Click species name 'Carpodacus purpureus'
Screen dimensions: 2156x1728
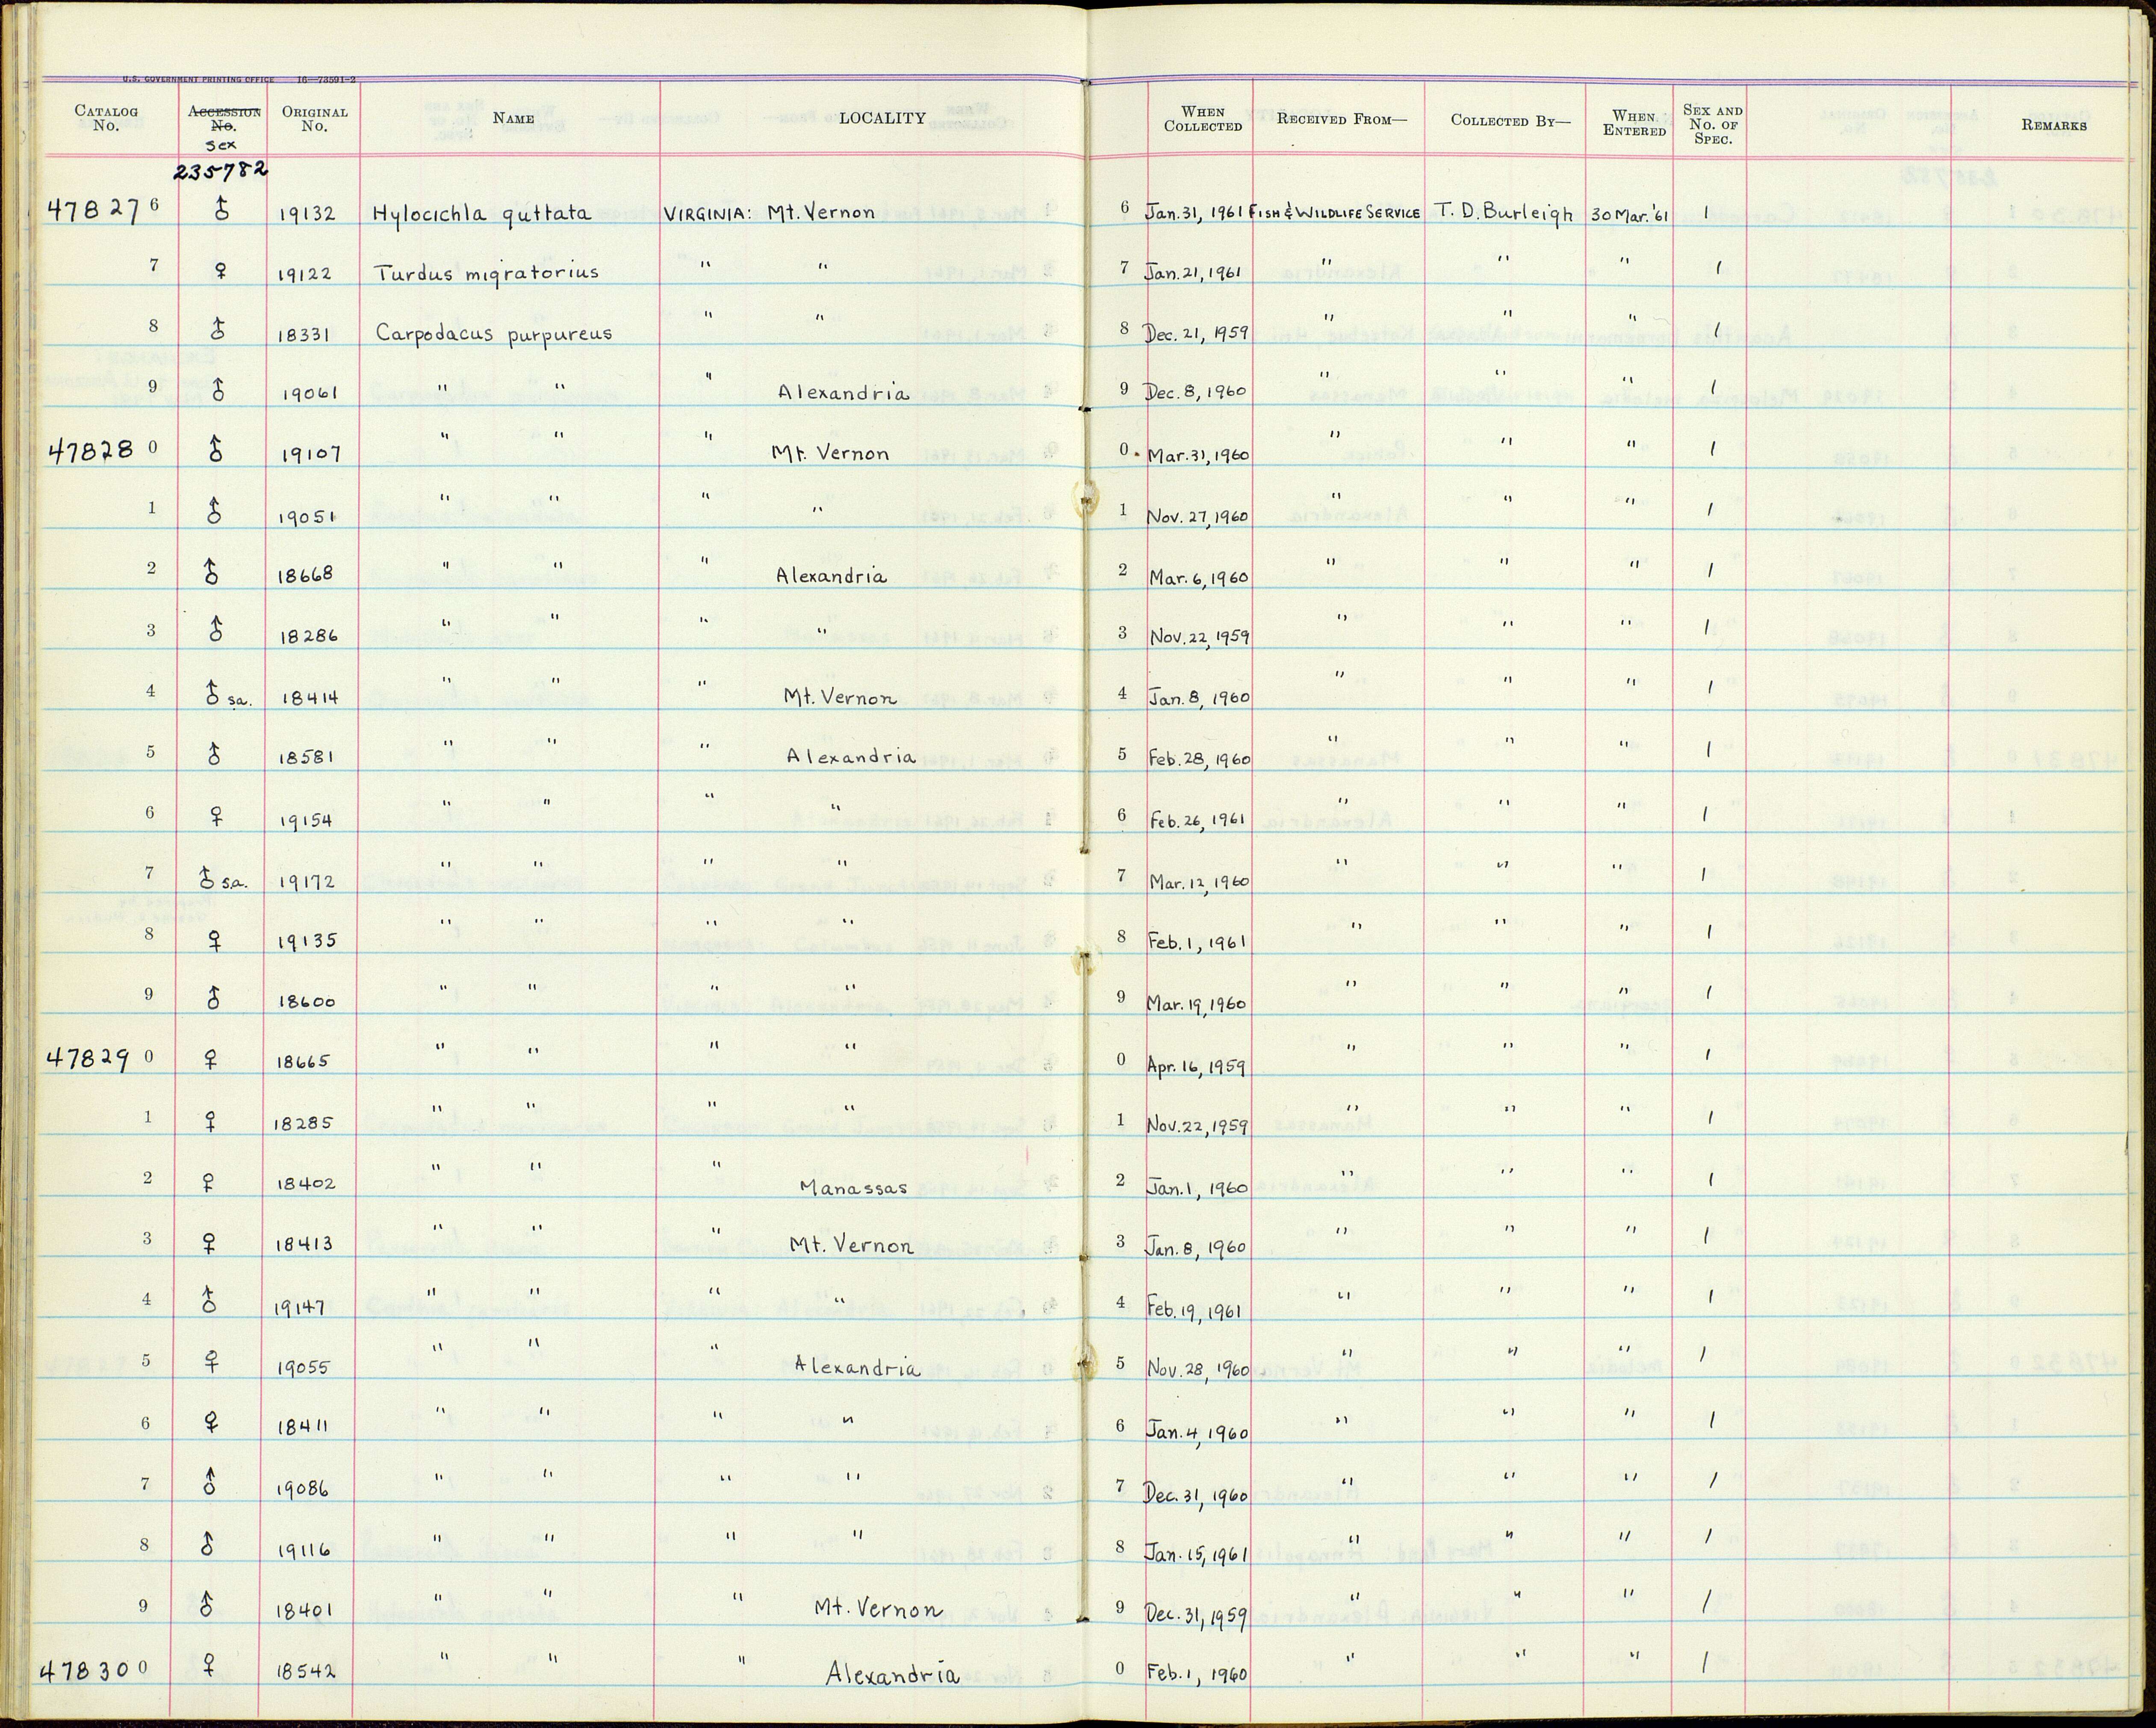point(494,334)
